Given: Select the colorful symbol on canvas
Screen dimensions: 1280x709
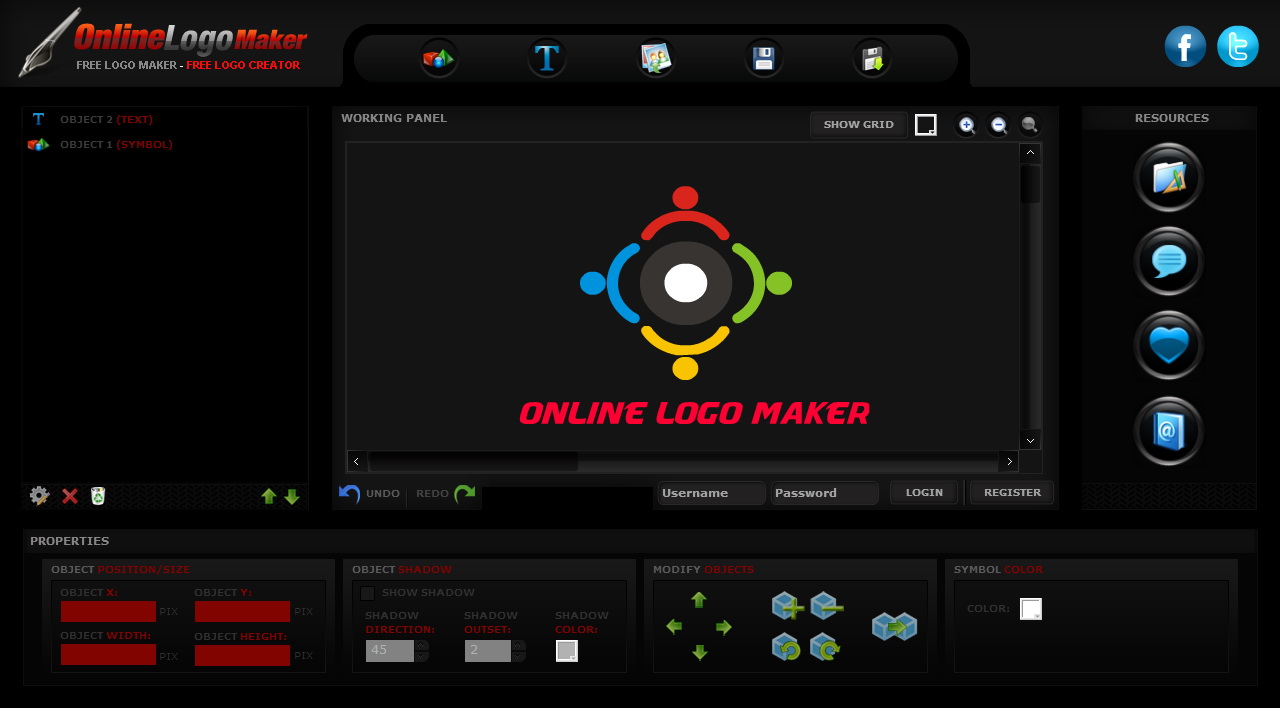Looking at the screenshot, I should click(686, 283).
